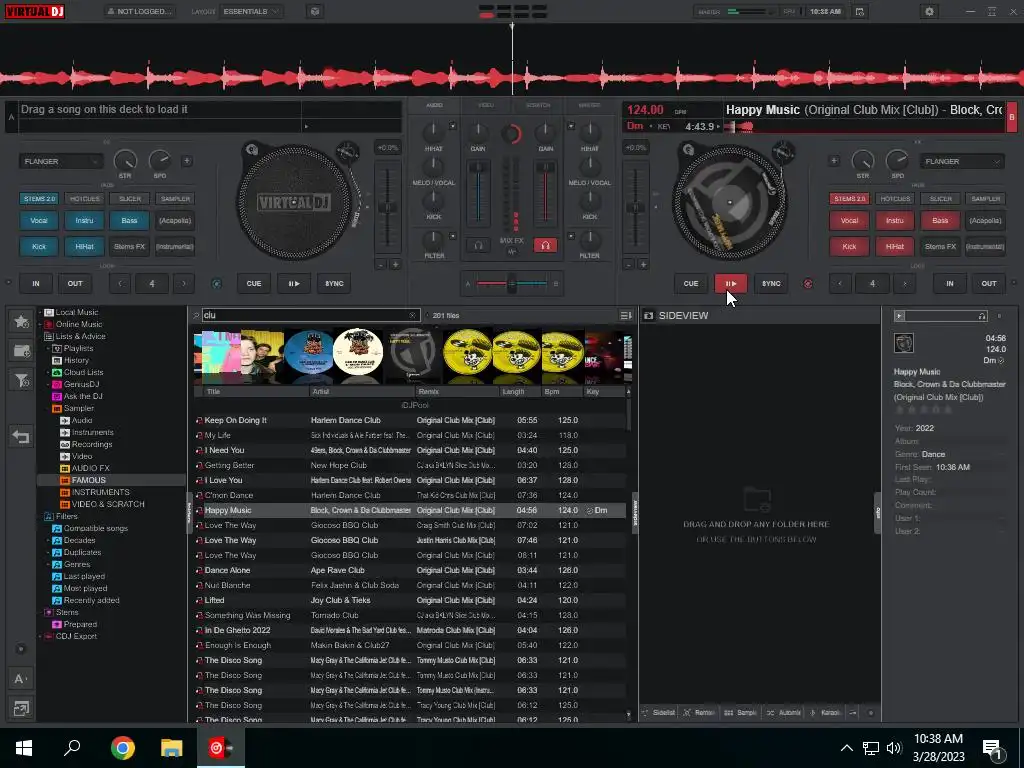Click prelisten headphones icon in info panel
The width and height of the screenshot is (1024, 768).
(x=982, y=316)
